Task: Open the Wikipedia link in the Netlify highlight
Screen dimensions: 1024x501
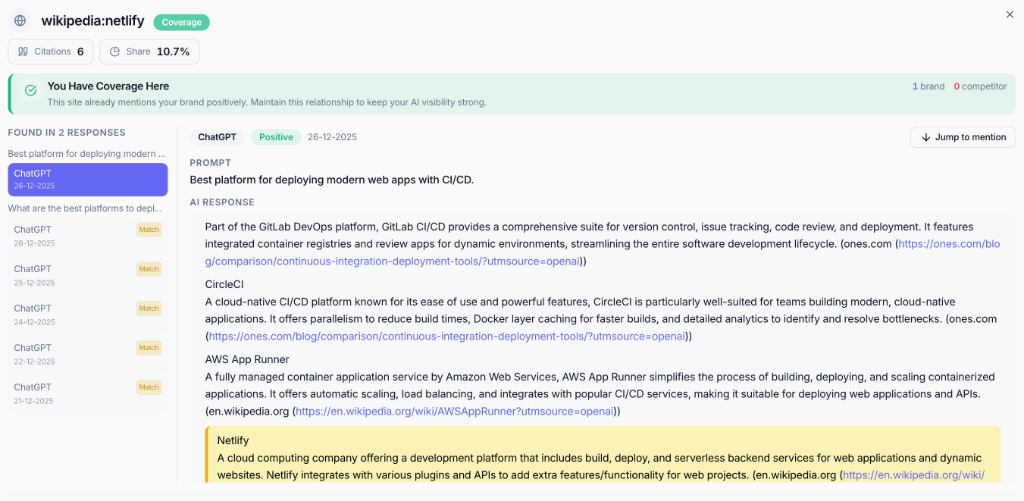Action: click(x=914, y=475)
